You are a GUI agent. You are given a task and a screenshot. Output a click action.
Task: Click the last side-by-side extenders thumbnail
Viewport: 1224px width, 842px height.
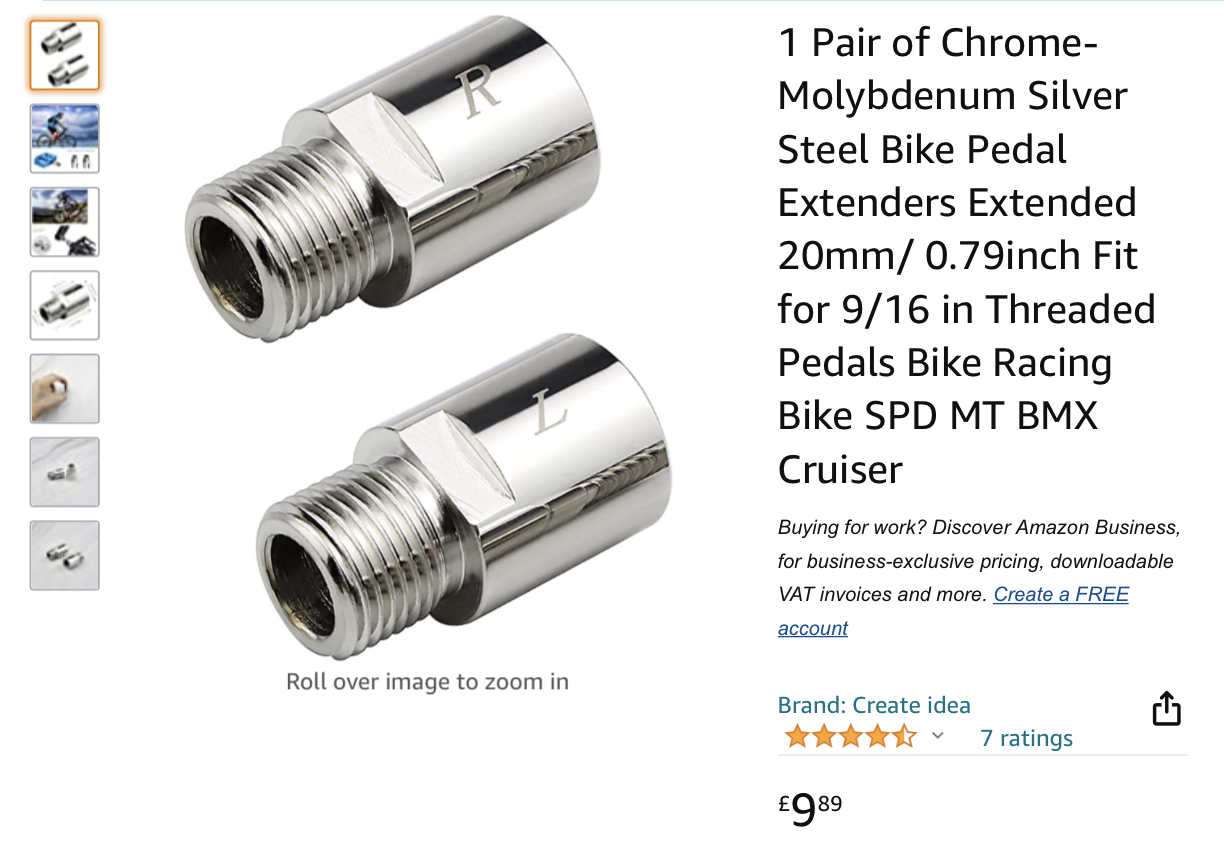click(x=64, y=555)
